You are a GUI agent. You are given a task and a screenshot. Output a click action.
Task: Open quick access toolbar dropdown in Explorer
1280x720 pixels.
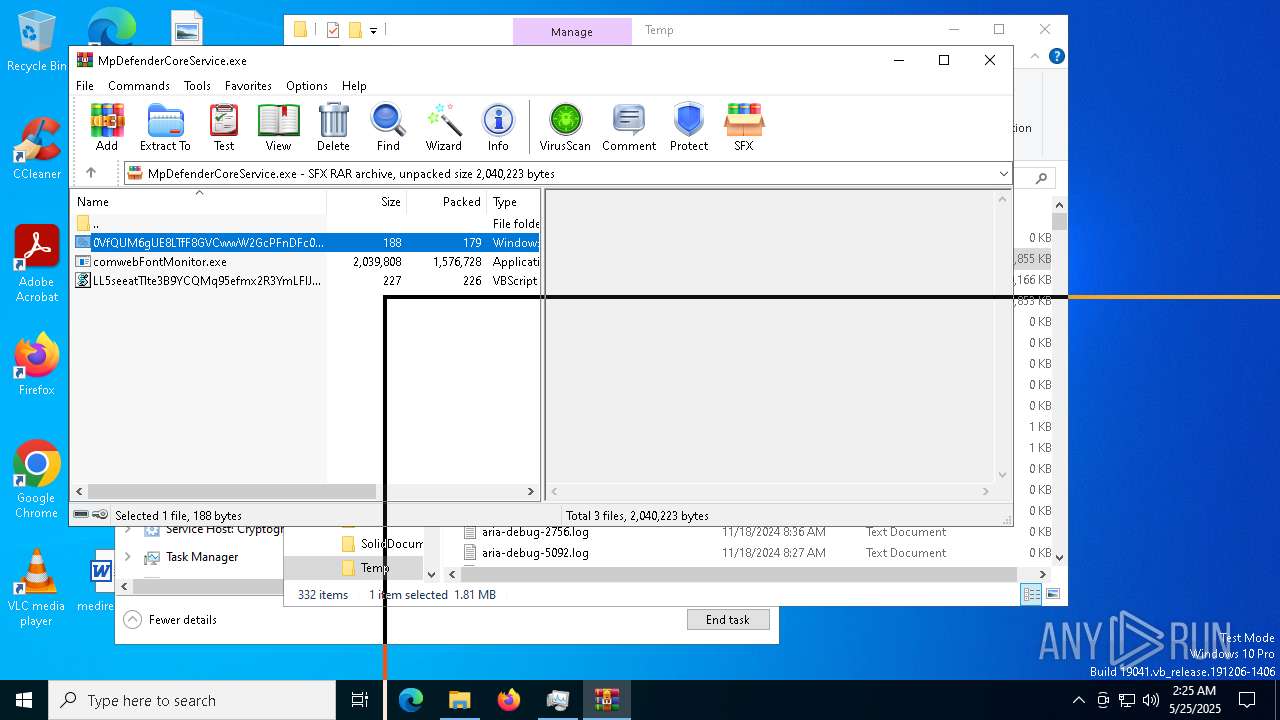tap(373, 30)
